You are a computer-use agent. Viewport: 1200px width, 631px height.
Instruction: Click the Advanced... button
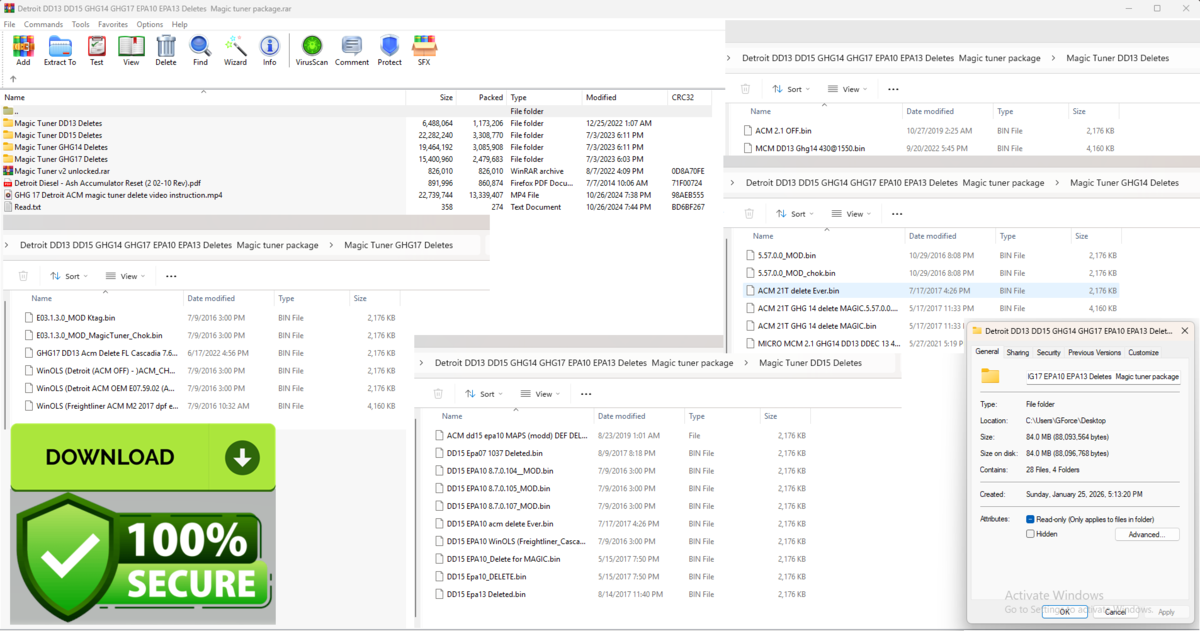tap(1146, 535)
